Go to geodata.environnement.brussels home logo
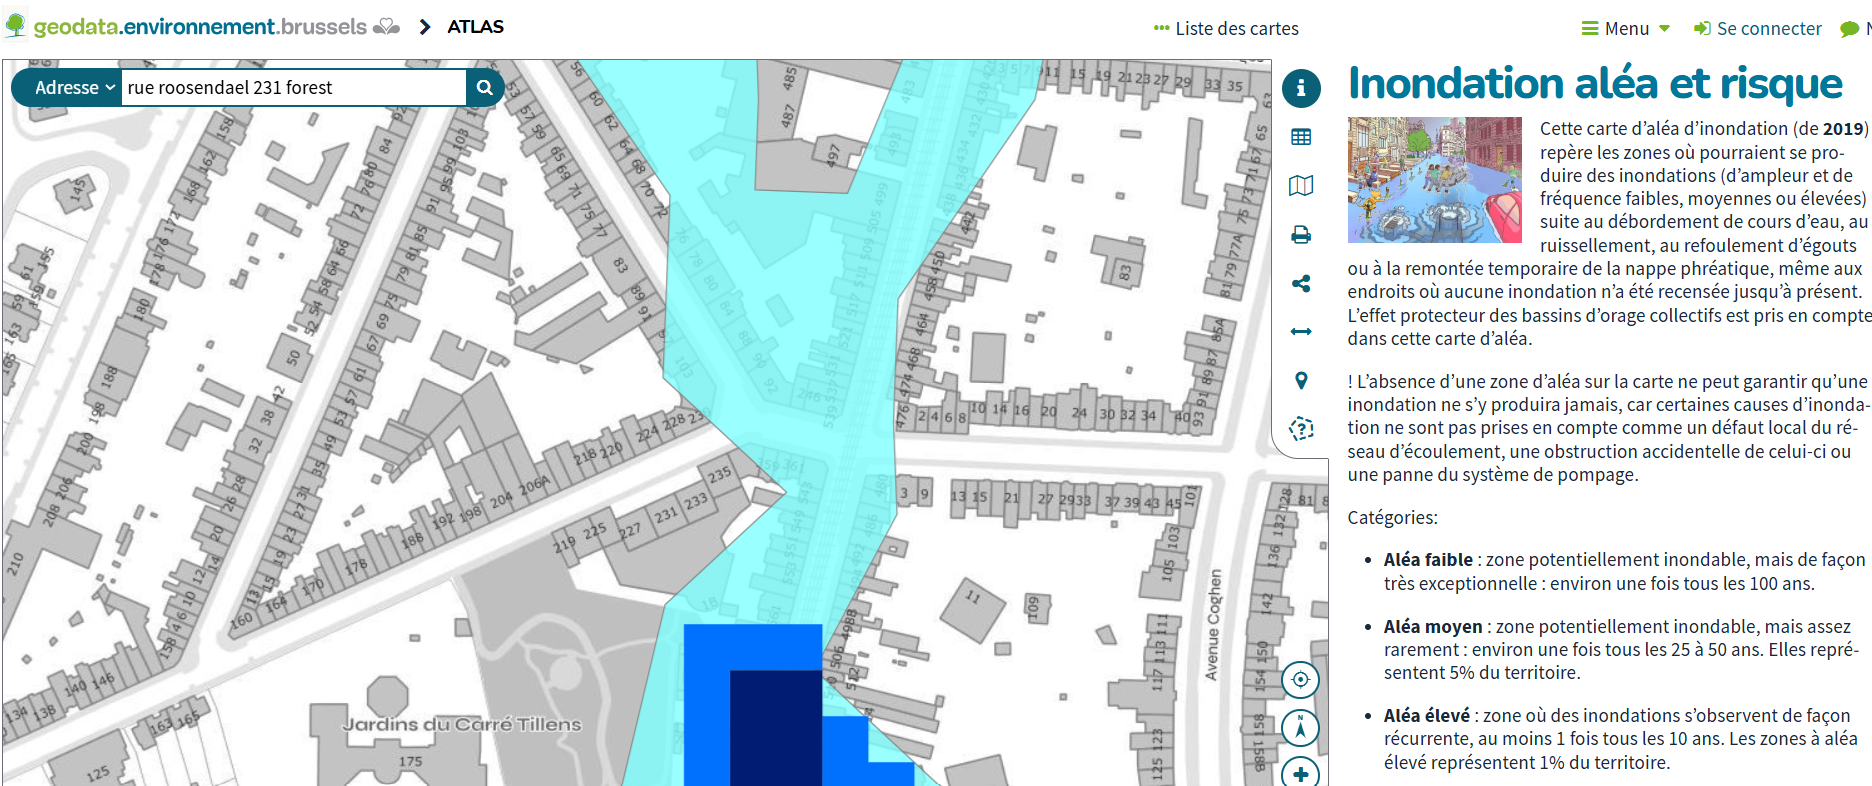 tap(200, 27)
